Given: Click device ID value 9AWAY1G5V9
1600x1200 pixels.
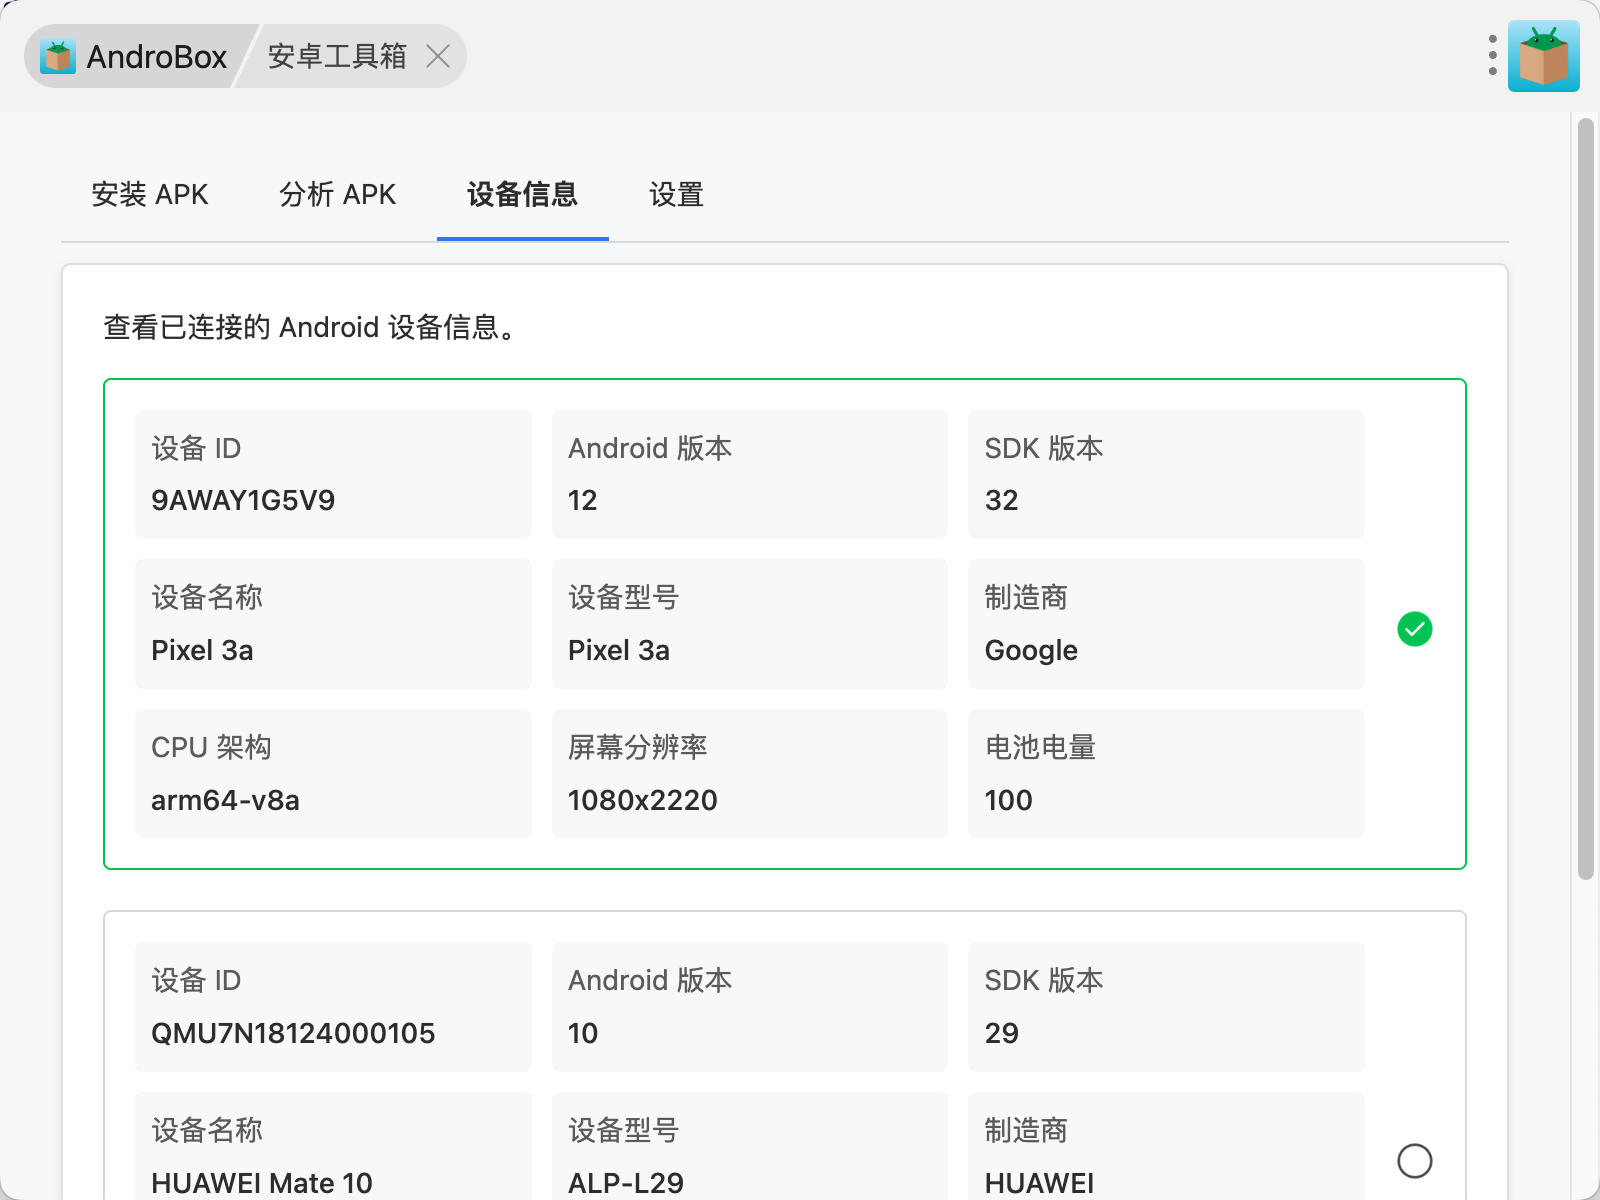Looking at the screenshot, I should click(243, 500).
